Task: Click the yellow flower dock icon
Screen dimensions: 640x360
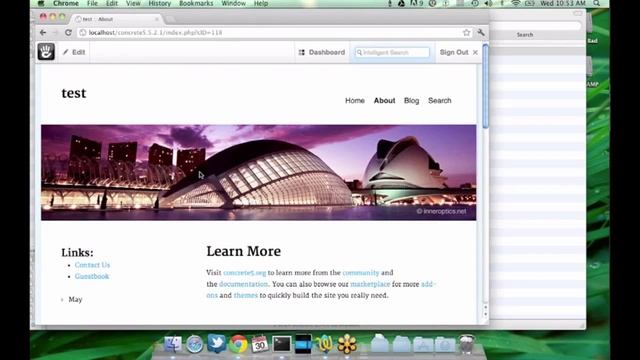Action: coord(347,344)
